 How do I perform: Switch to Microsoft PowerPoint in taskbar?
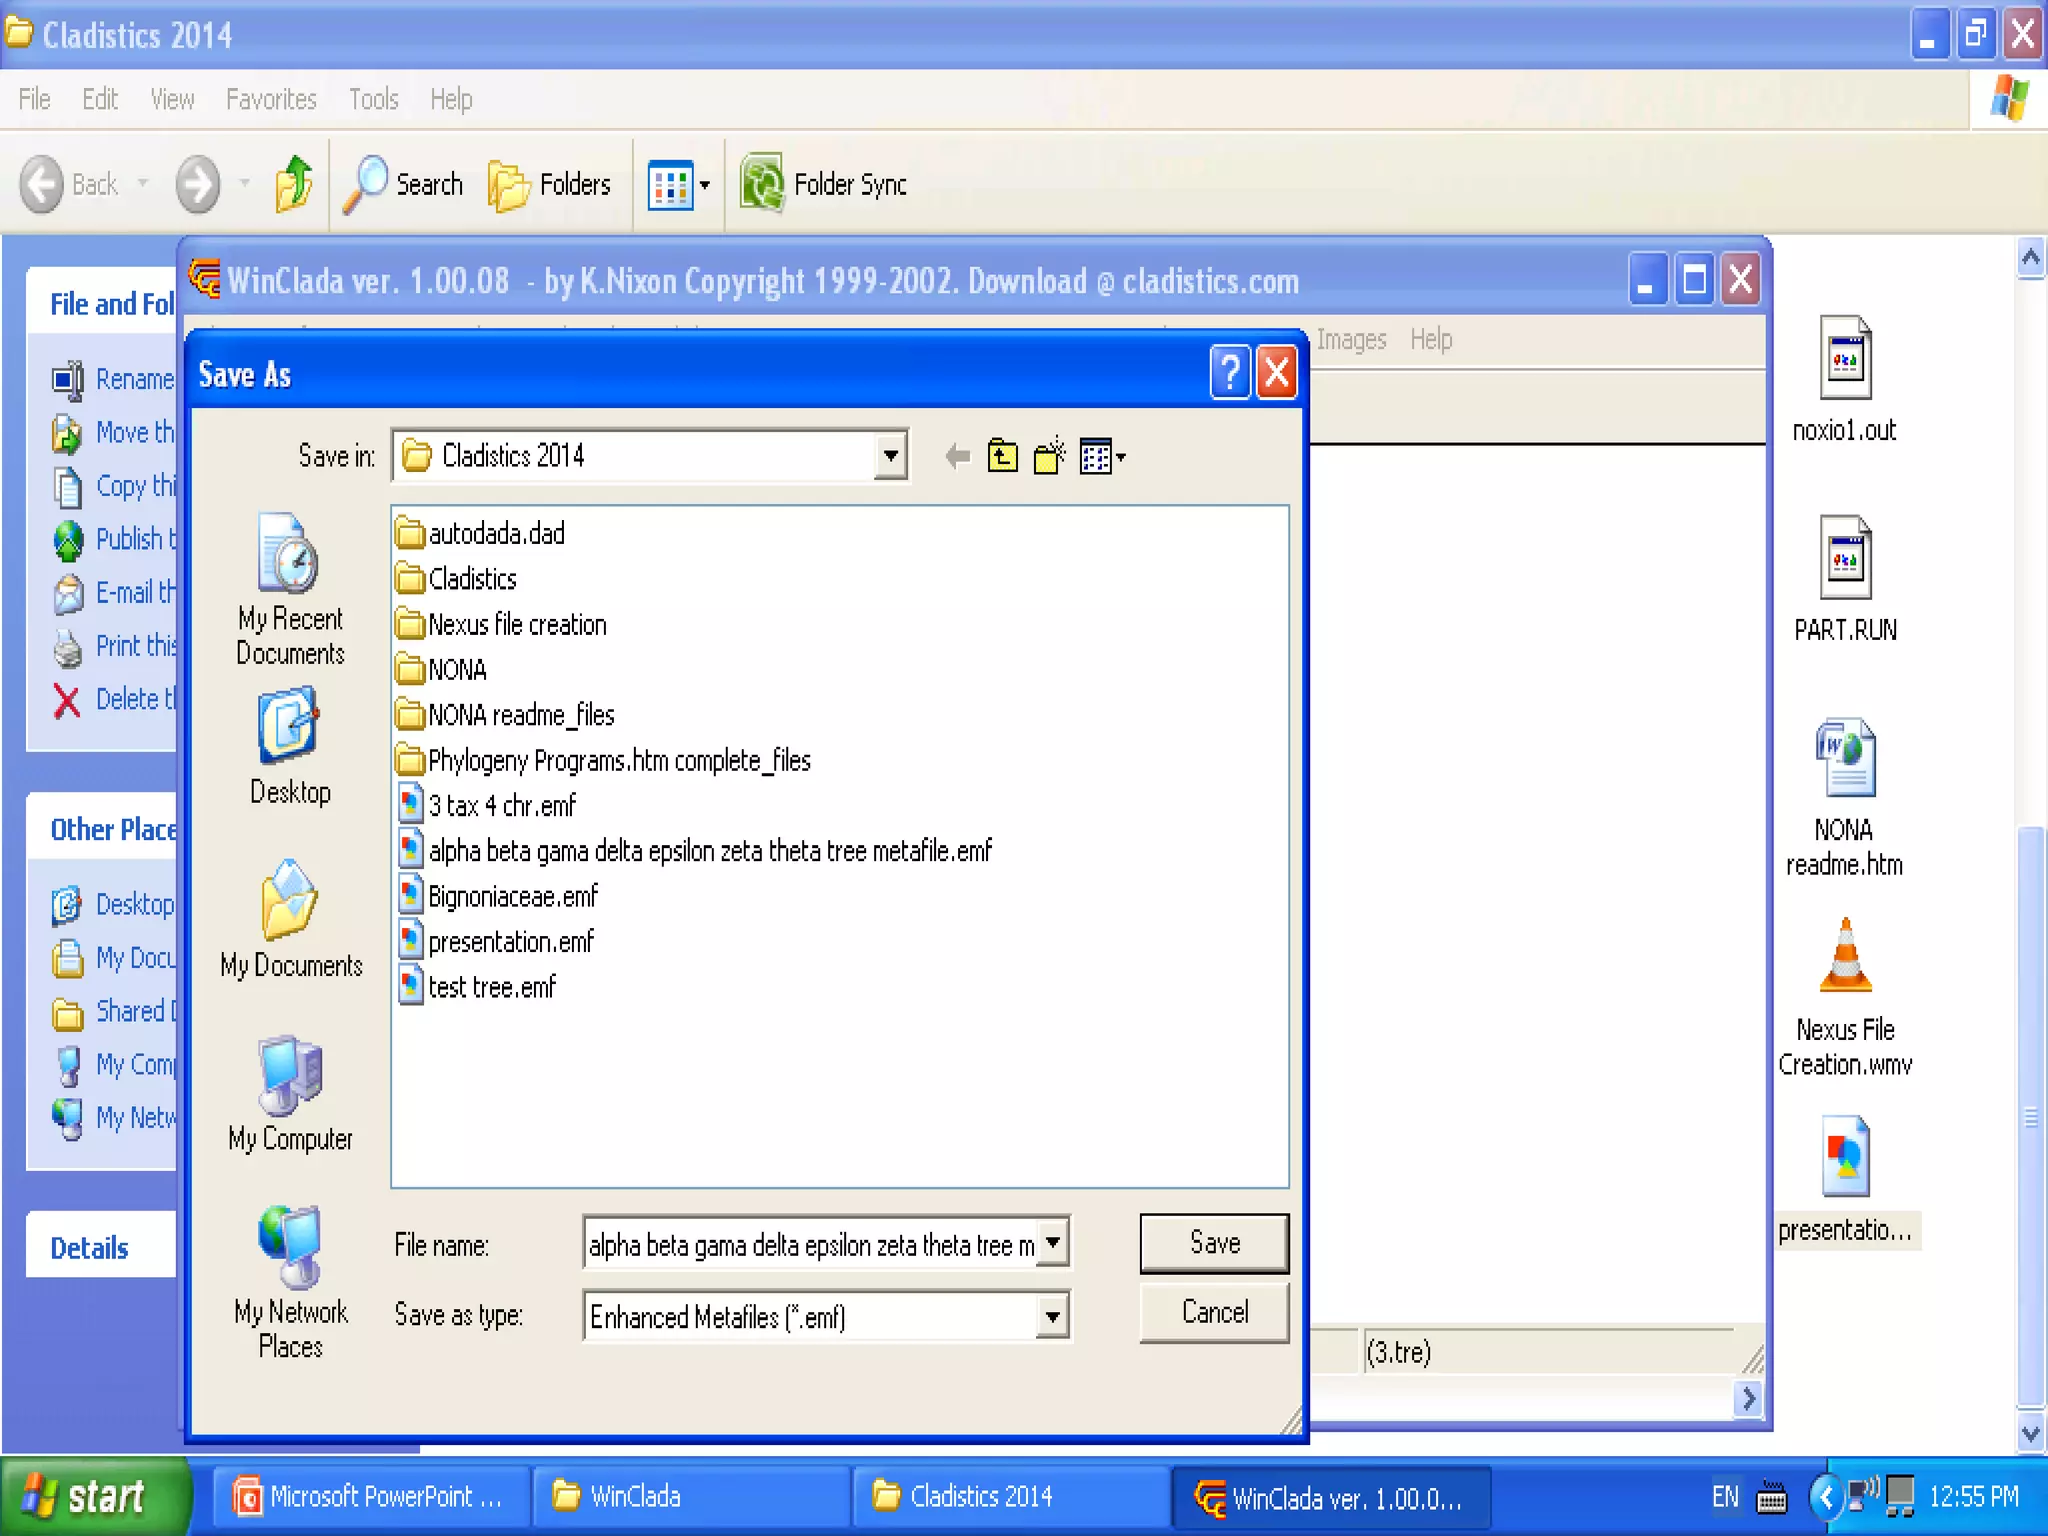click(x=368, y=1496)
